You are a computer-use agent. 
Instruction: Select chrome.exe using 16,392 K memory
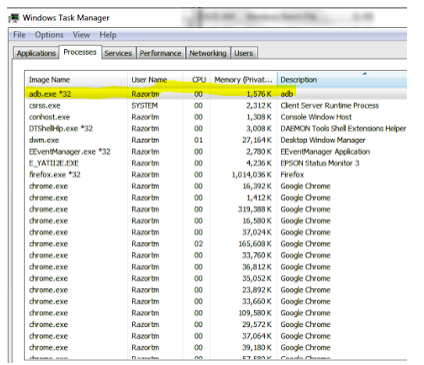(x=216, y=186)
